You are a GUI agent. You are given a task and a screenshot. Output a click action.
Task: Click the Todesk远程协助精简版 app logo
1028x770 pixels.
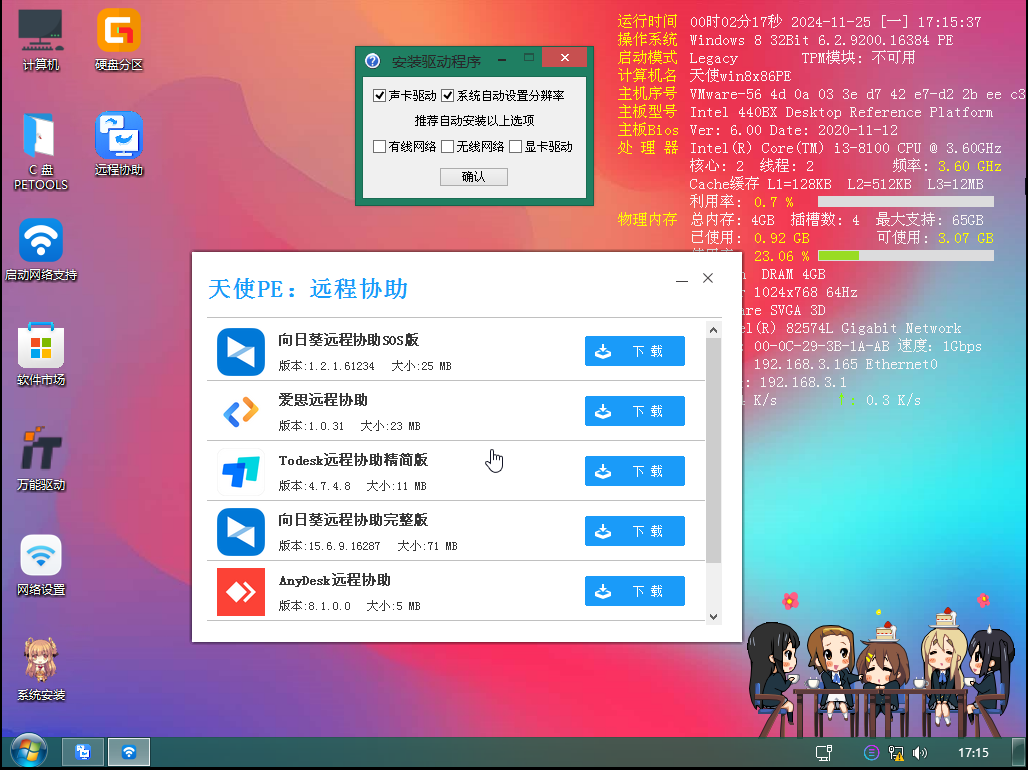(241, 472)
